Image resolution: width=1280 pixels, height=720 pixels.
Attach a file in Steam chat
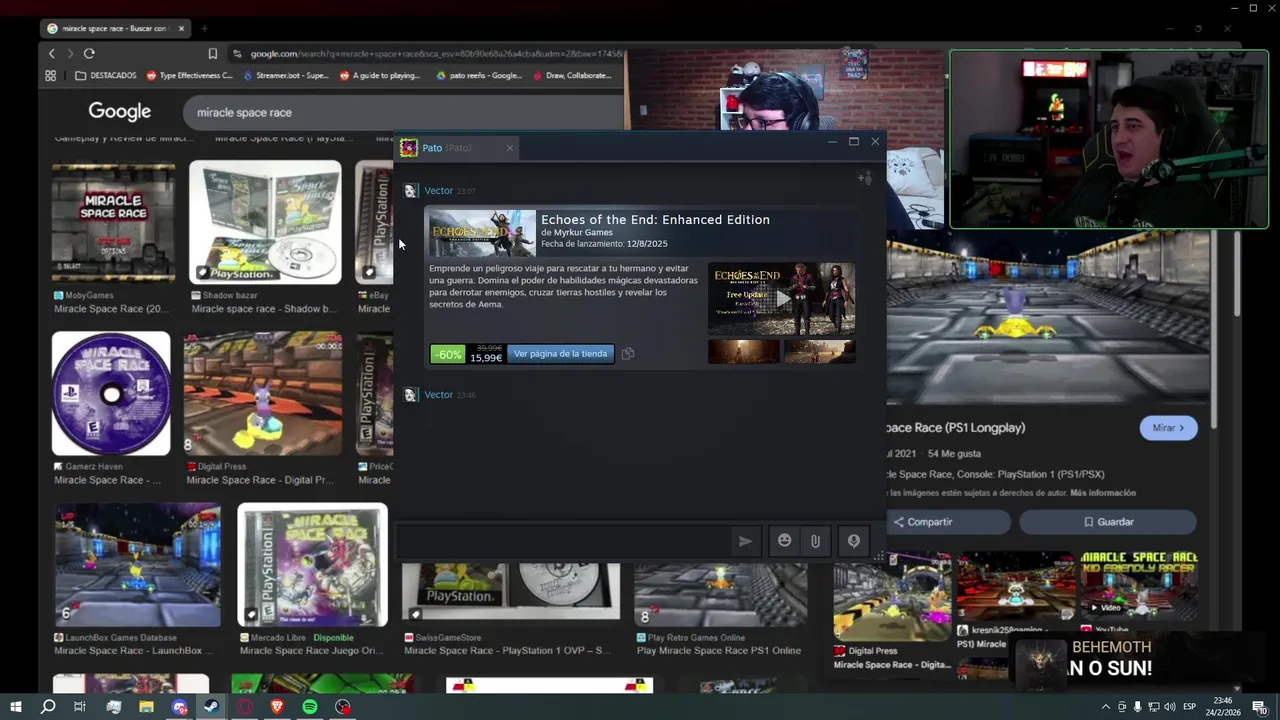coord(815,541)
